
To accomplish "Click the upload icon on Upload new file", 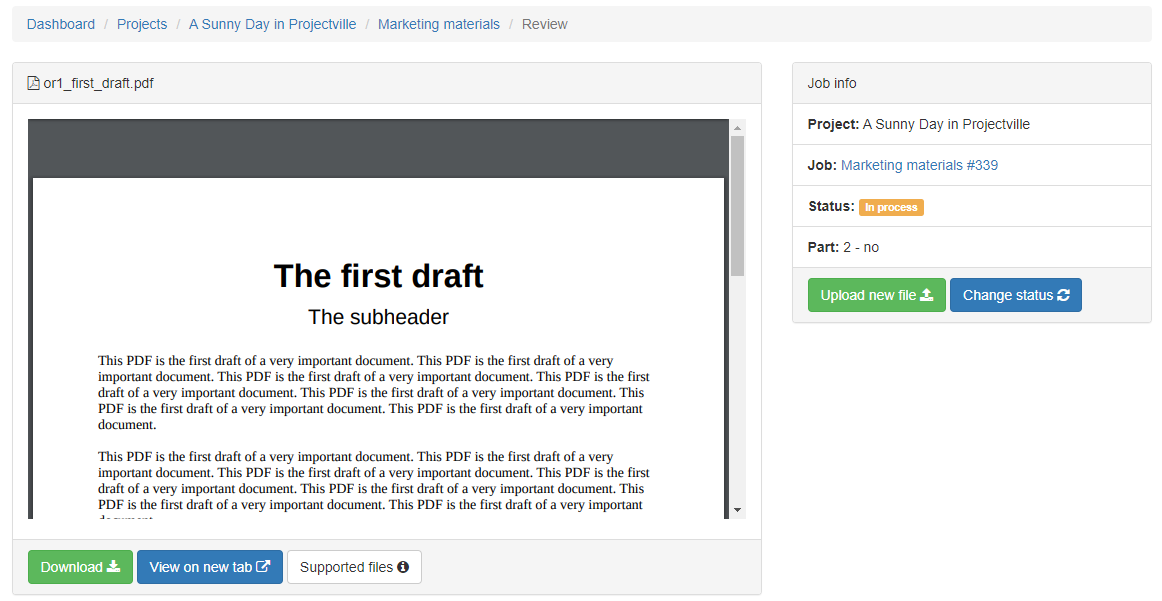I will [927, 295].
